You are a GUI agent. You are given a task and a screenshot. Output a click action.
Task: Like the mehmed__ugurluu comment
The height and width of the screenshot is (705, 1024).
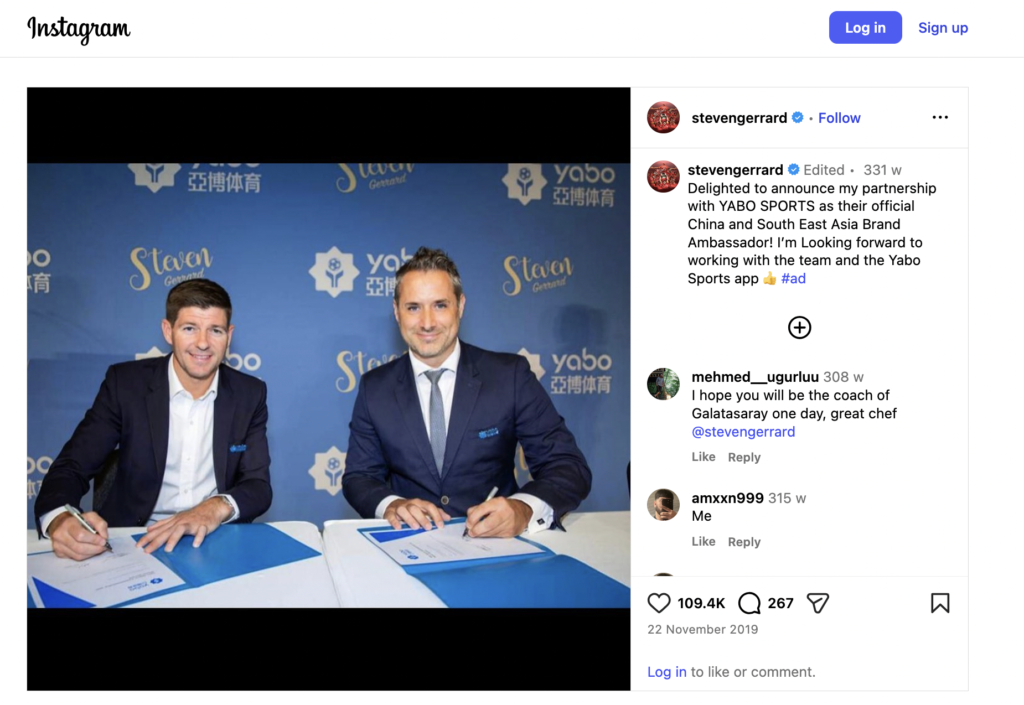click(703, 457)
